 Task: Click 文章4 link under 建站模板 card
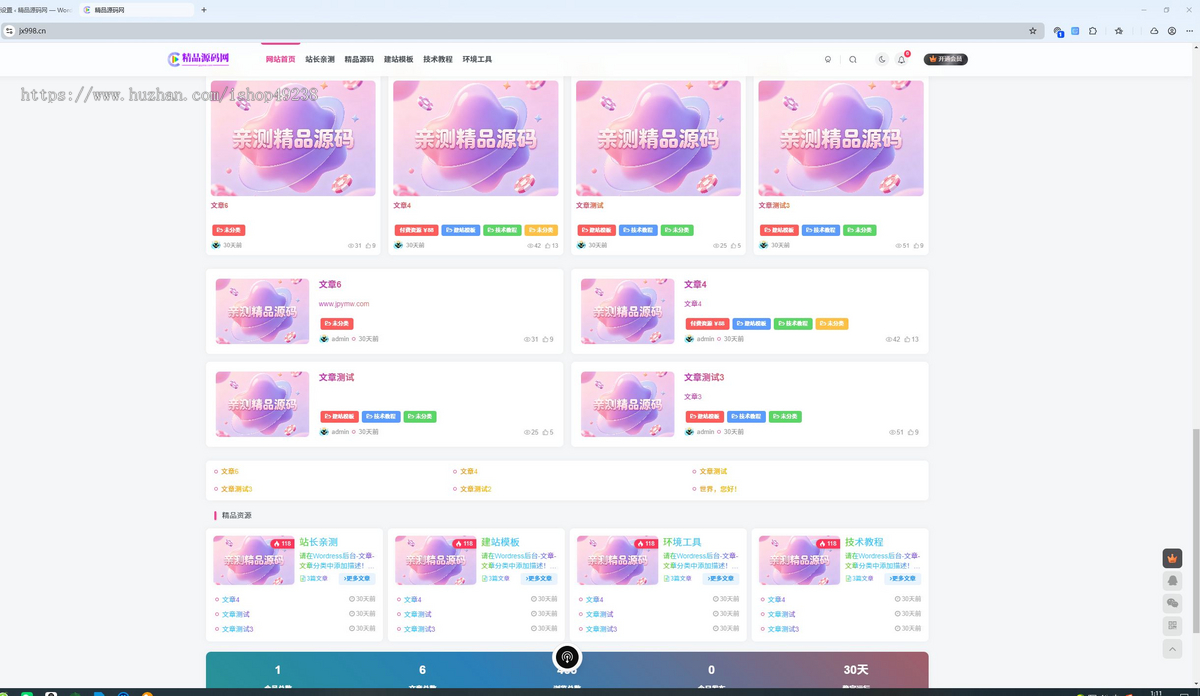tap(413, 600)
